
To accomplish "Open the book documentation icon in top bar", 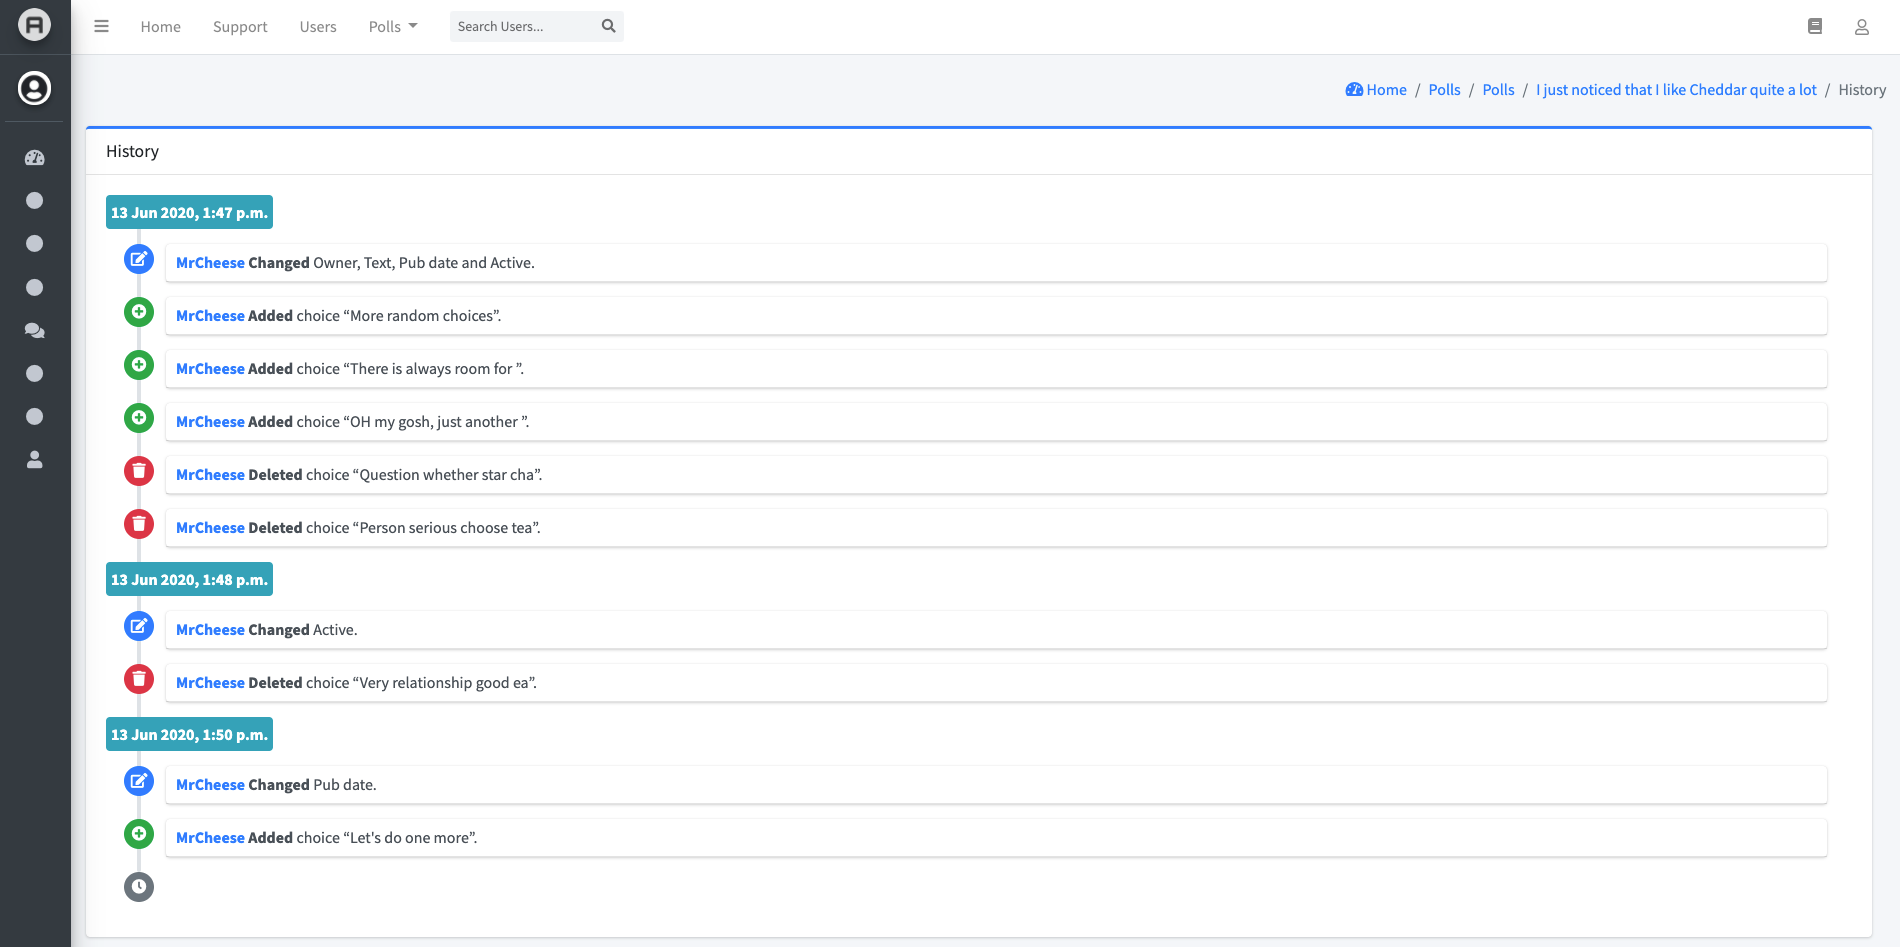I will click(1815, 27).
